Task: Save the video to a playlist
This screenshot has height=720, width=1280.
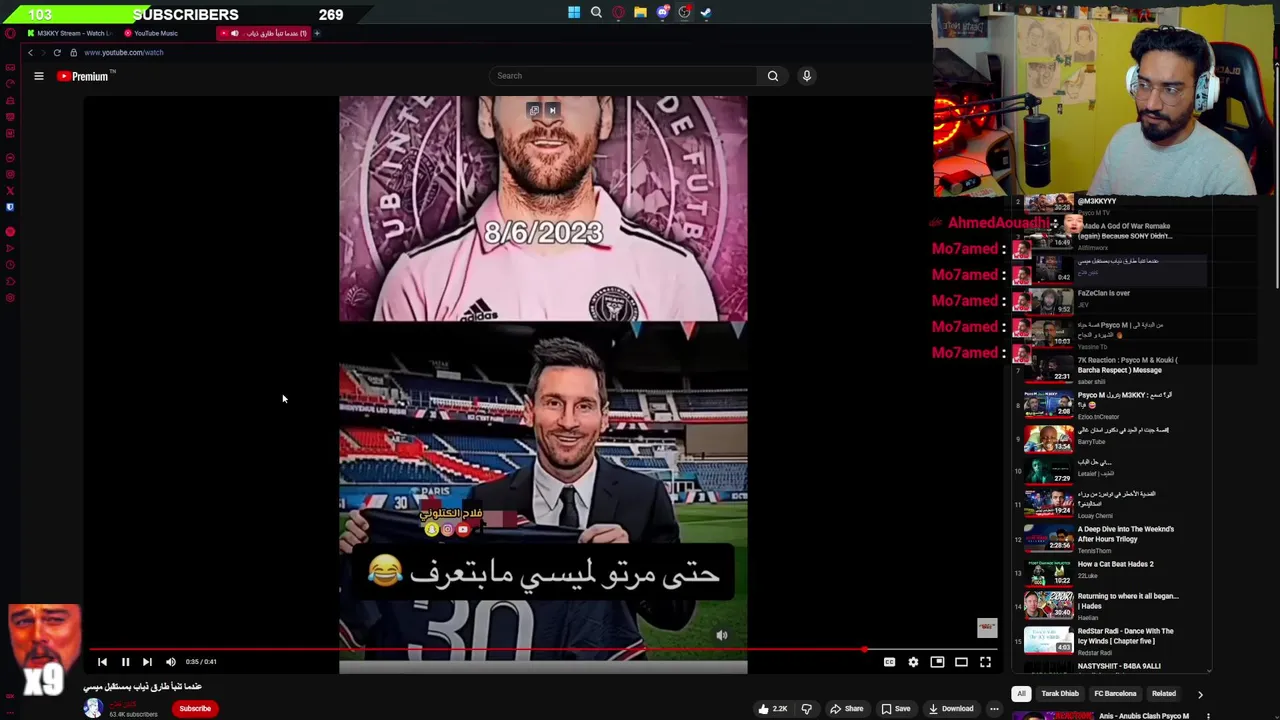Action: pos(895,709)
